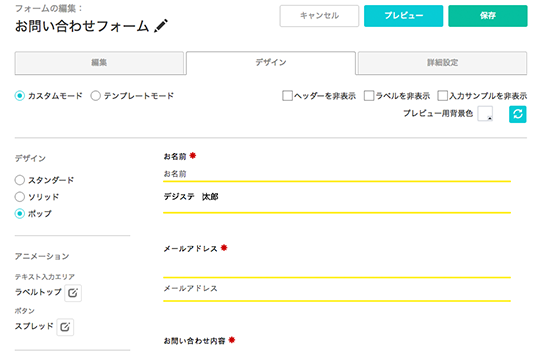Check the ヘッダーを非表示 checkbox
This screenshot has width=540, height=360.
point(287,95)
